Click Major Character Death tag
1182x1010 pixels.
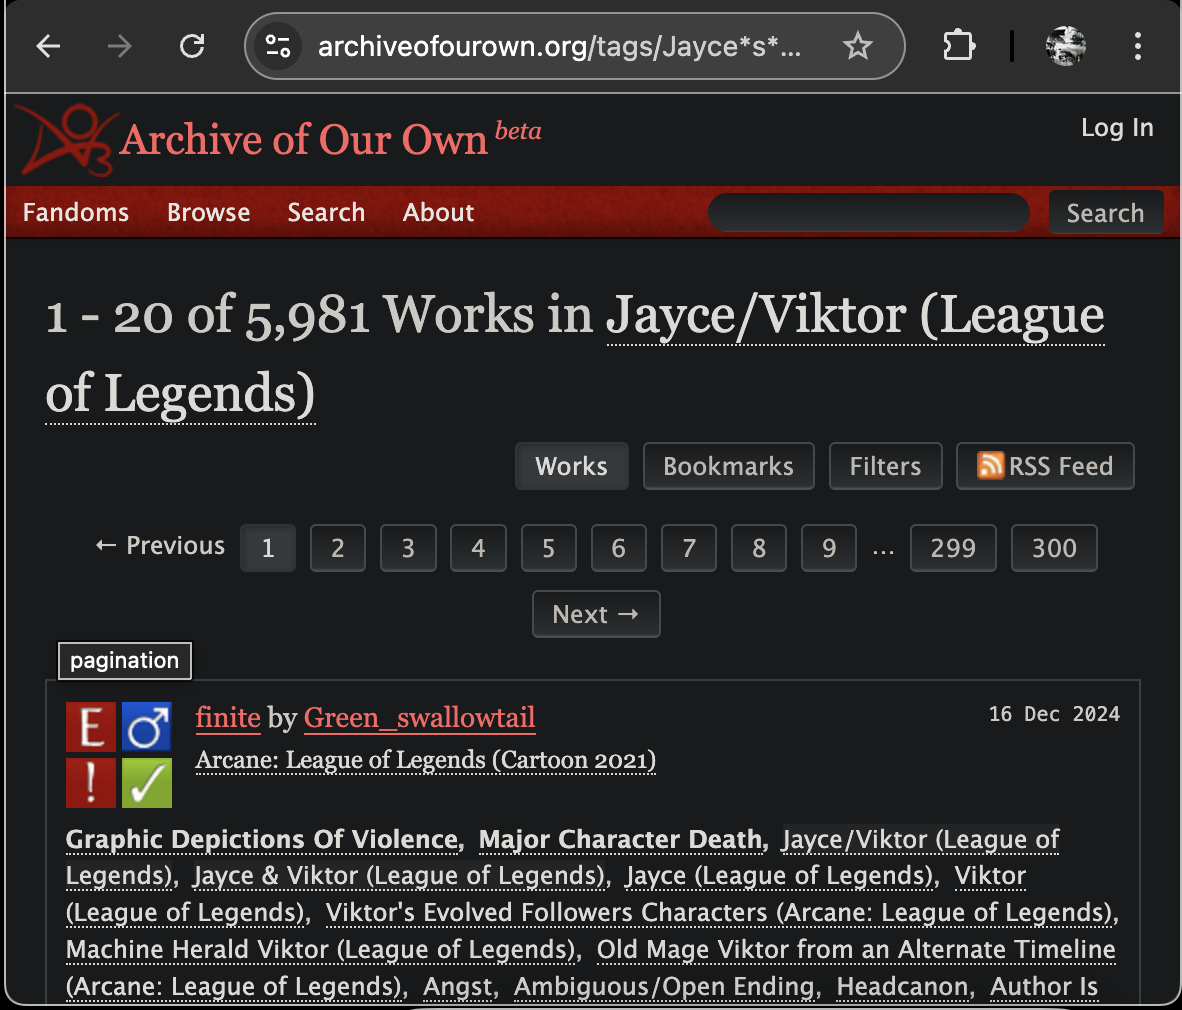(623, 840)
